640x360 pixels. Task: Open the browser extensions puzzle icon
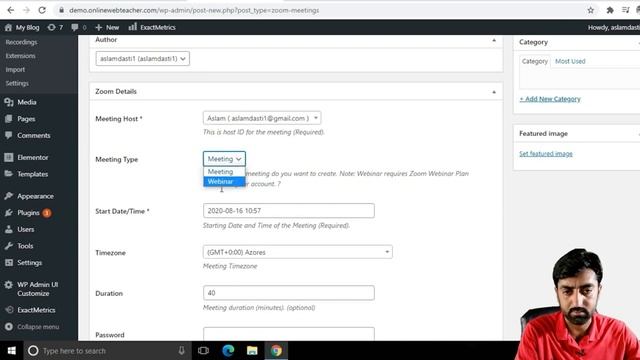(610, 10)
